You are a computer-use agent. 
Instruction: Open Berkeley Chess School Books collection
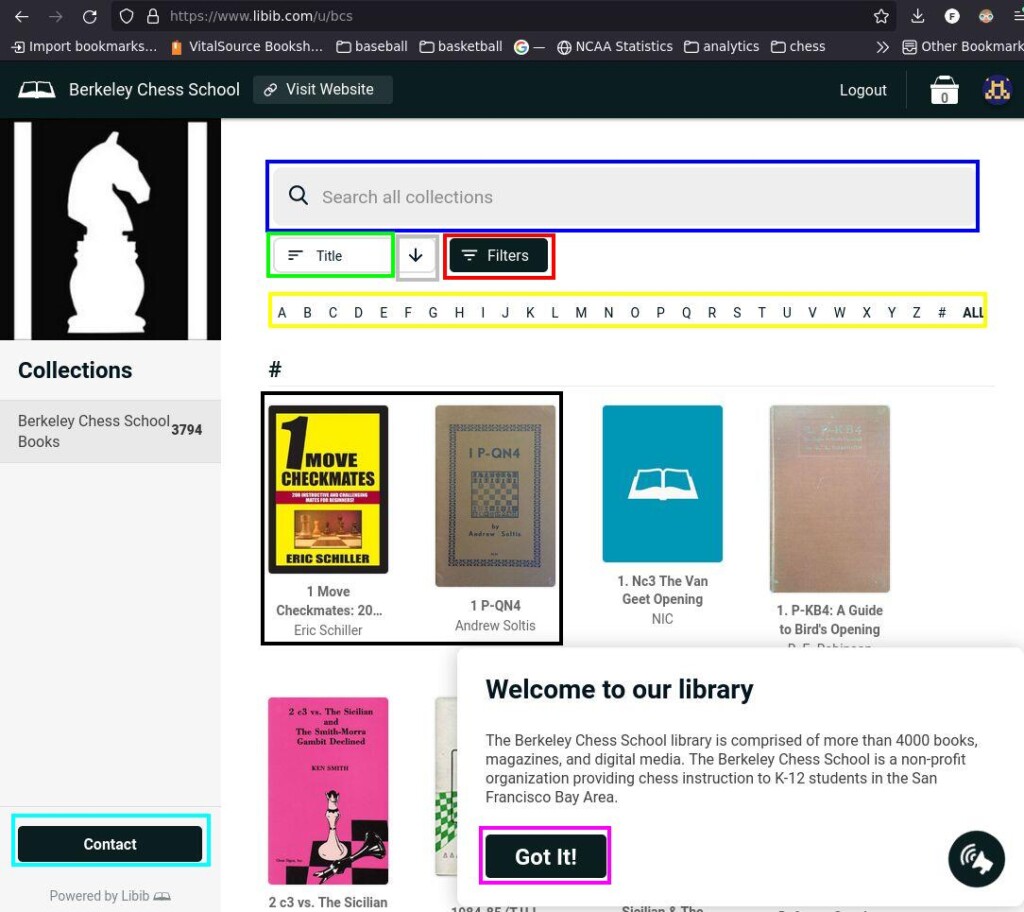click(95, 431)
